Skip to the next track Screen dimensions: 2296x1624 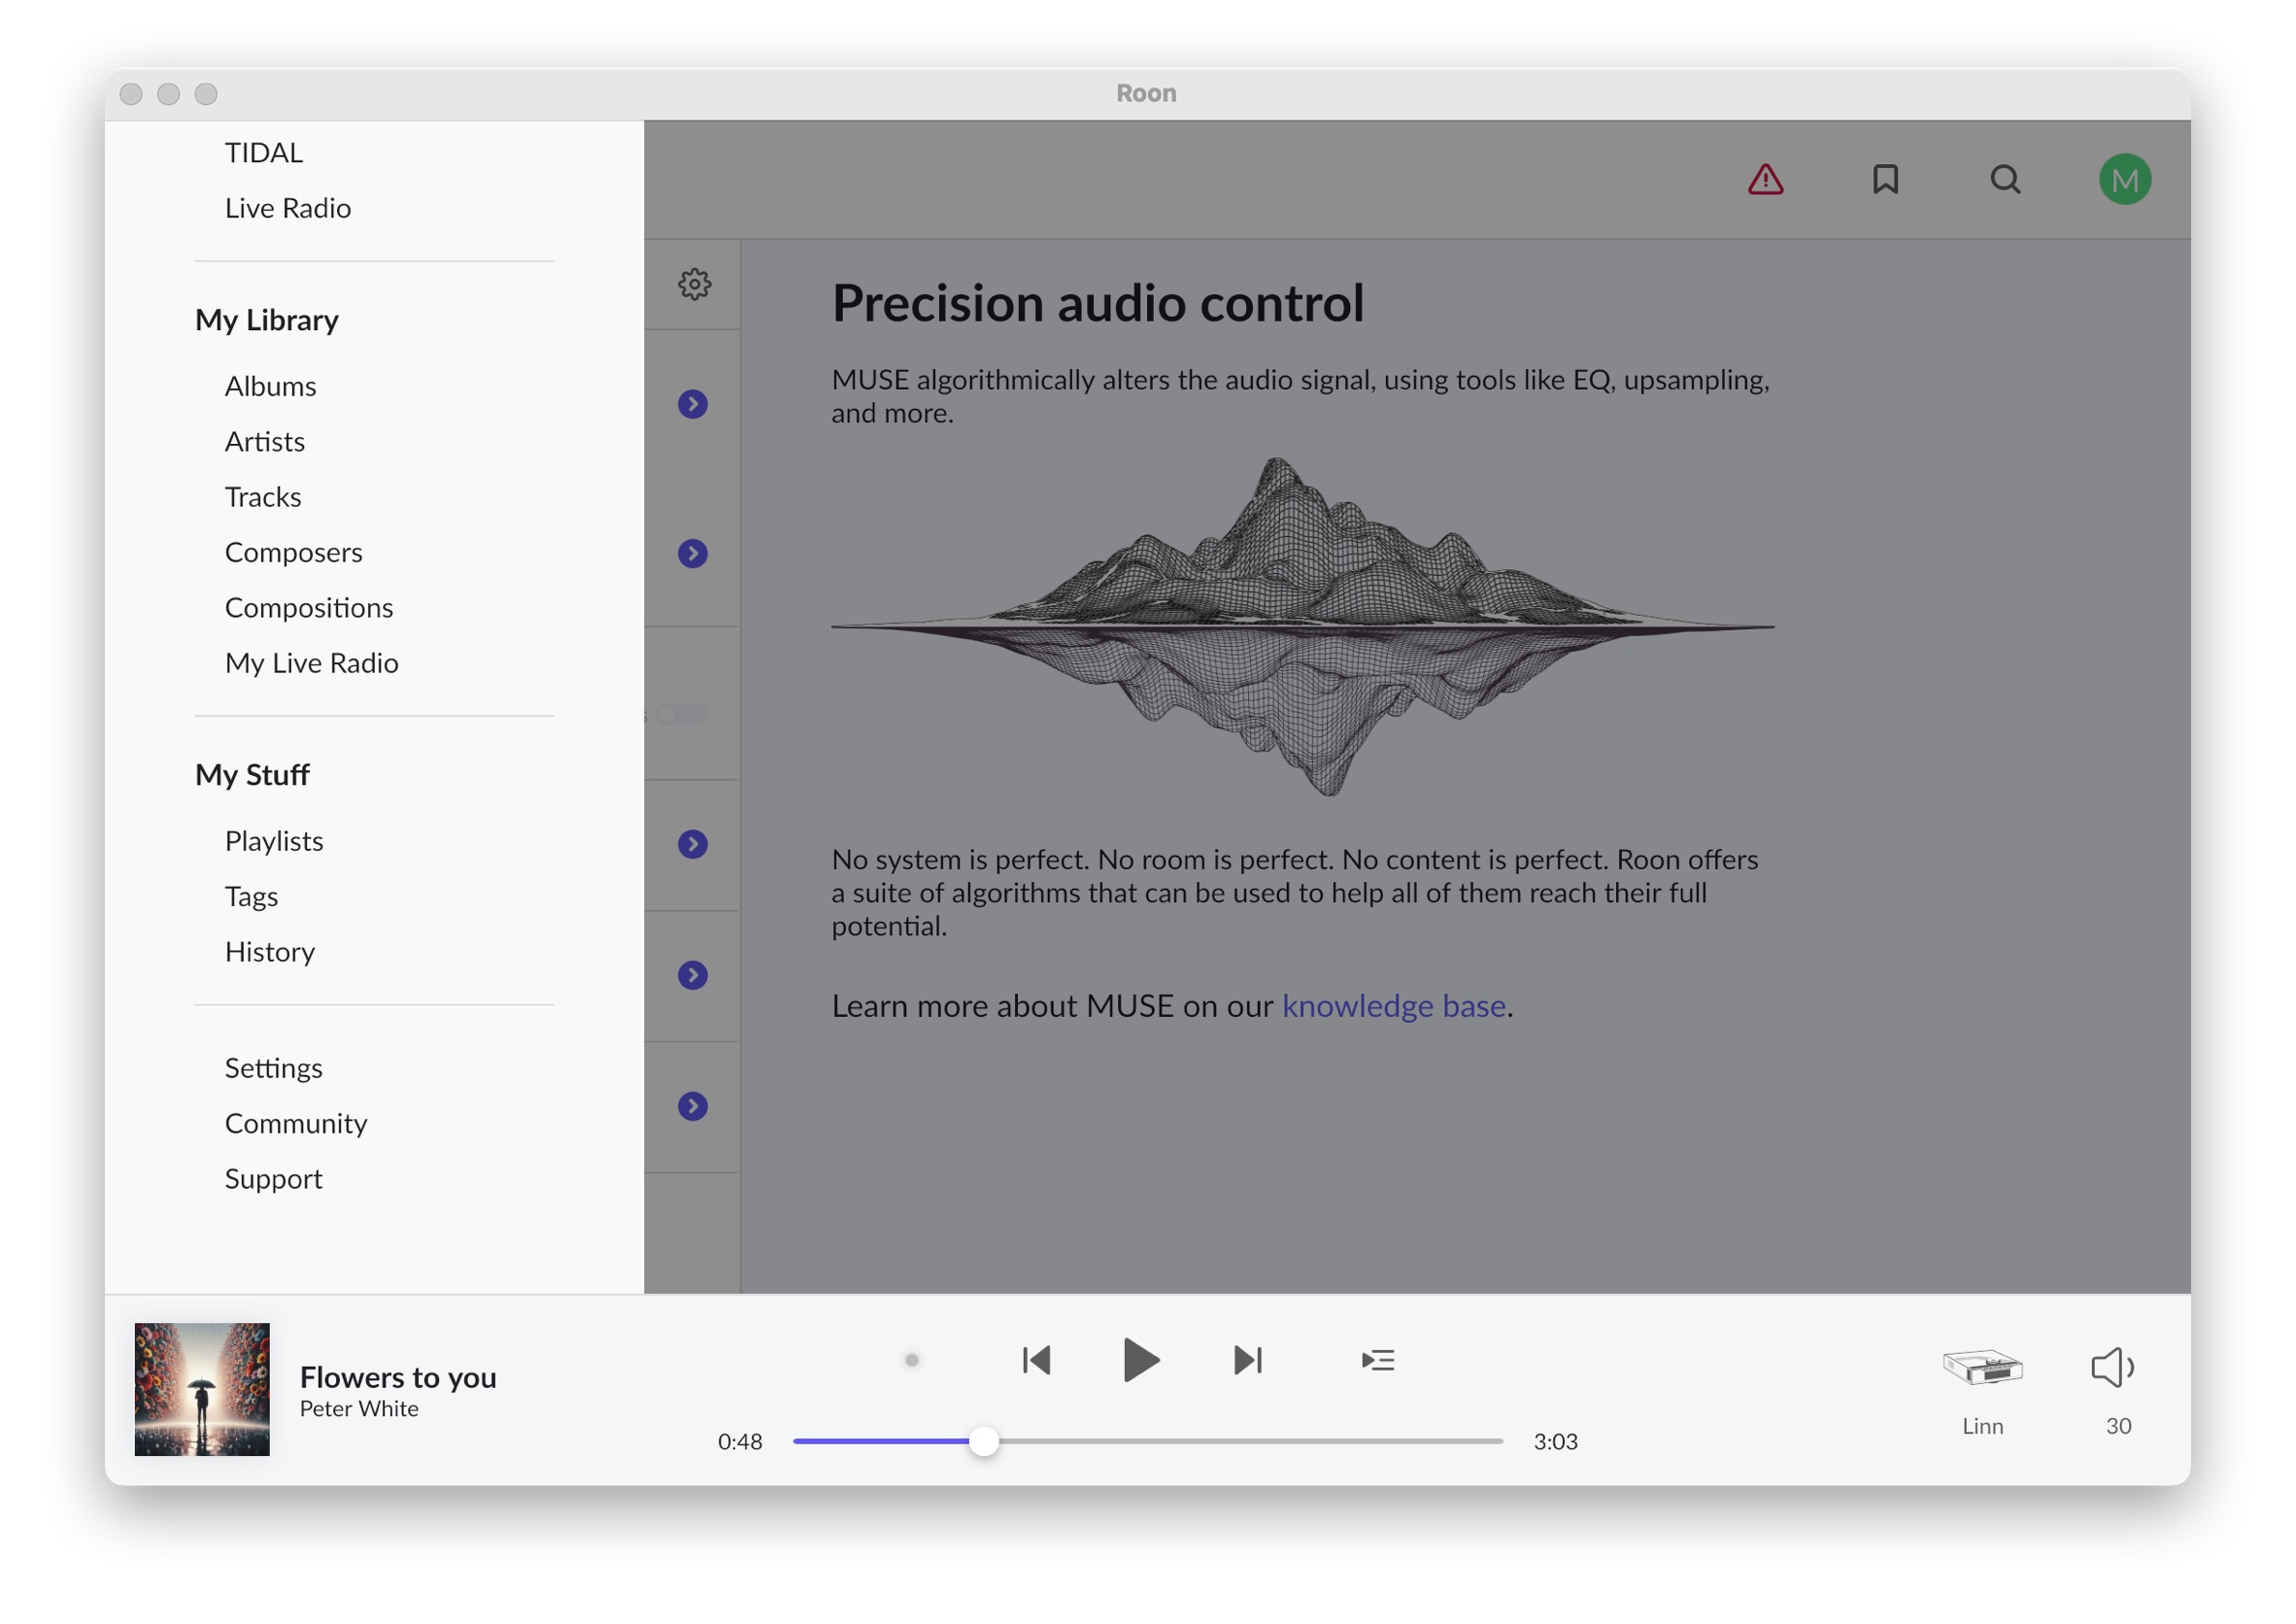click(x=1248, y=1360)
